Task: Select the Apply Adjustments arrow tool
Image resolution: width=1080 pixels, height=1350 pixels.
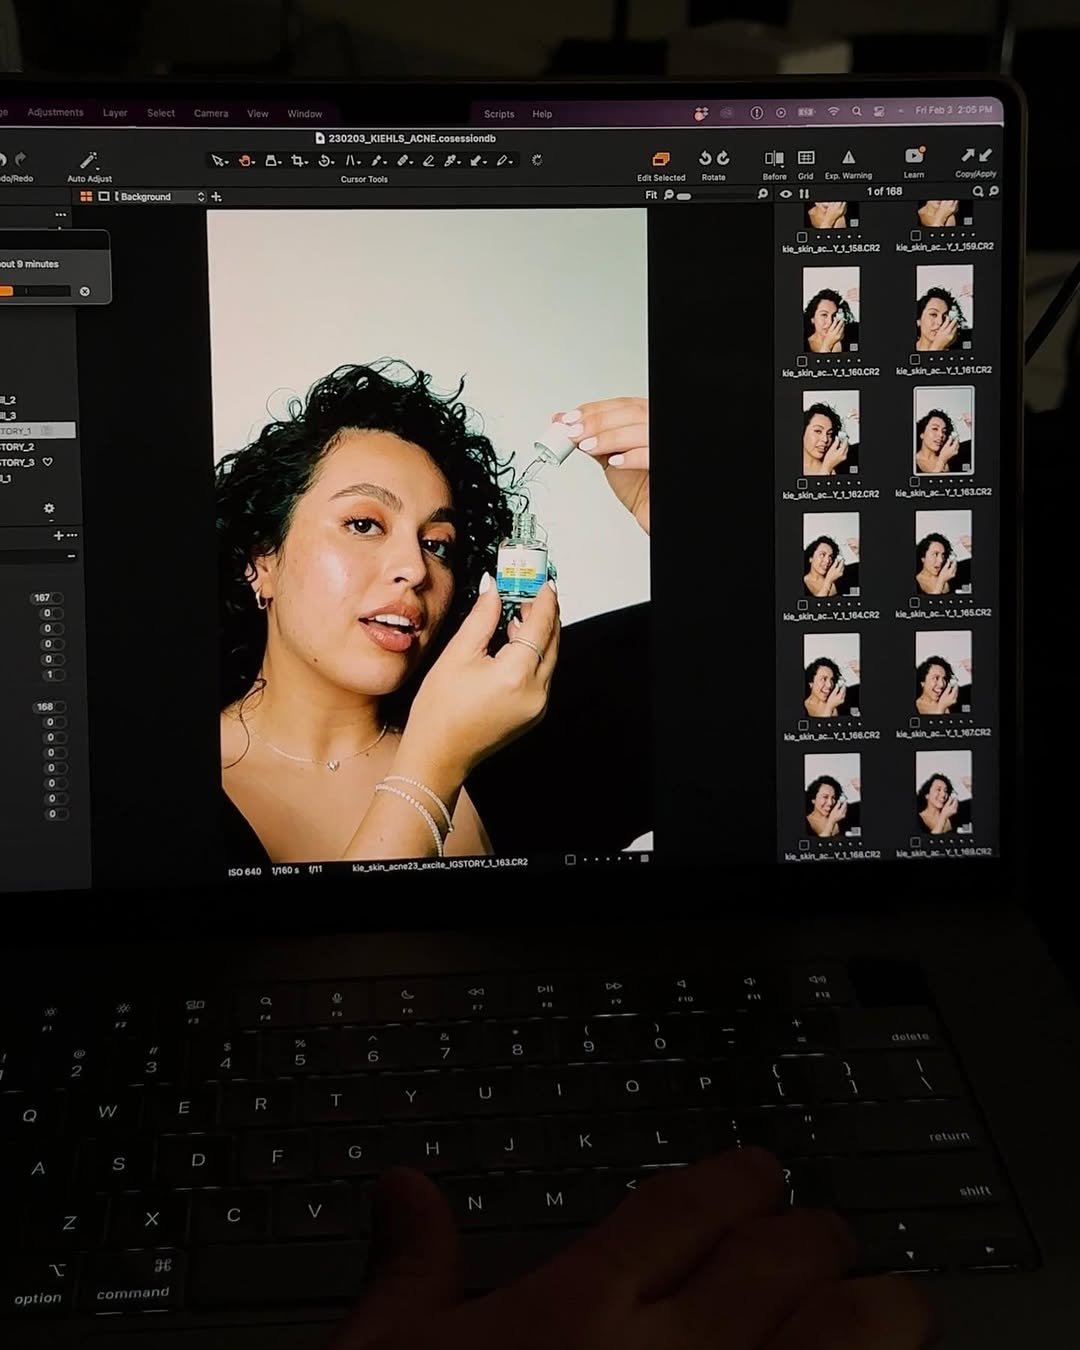Action: [479, 161]
